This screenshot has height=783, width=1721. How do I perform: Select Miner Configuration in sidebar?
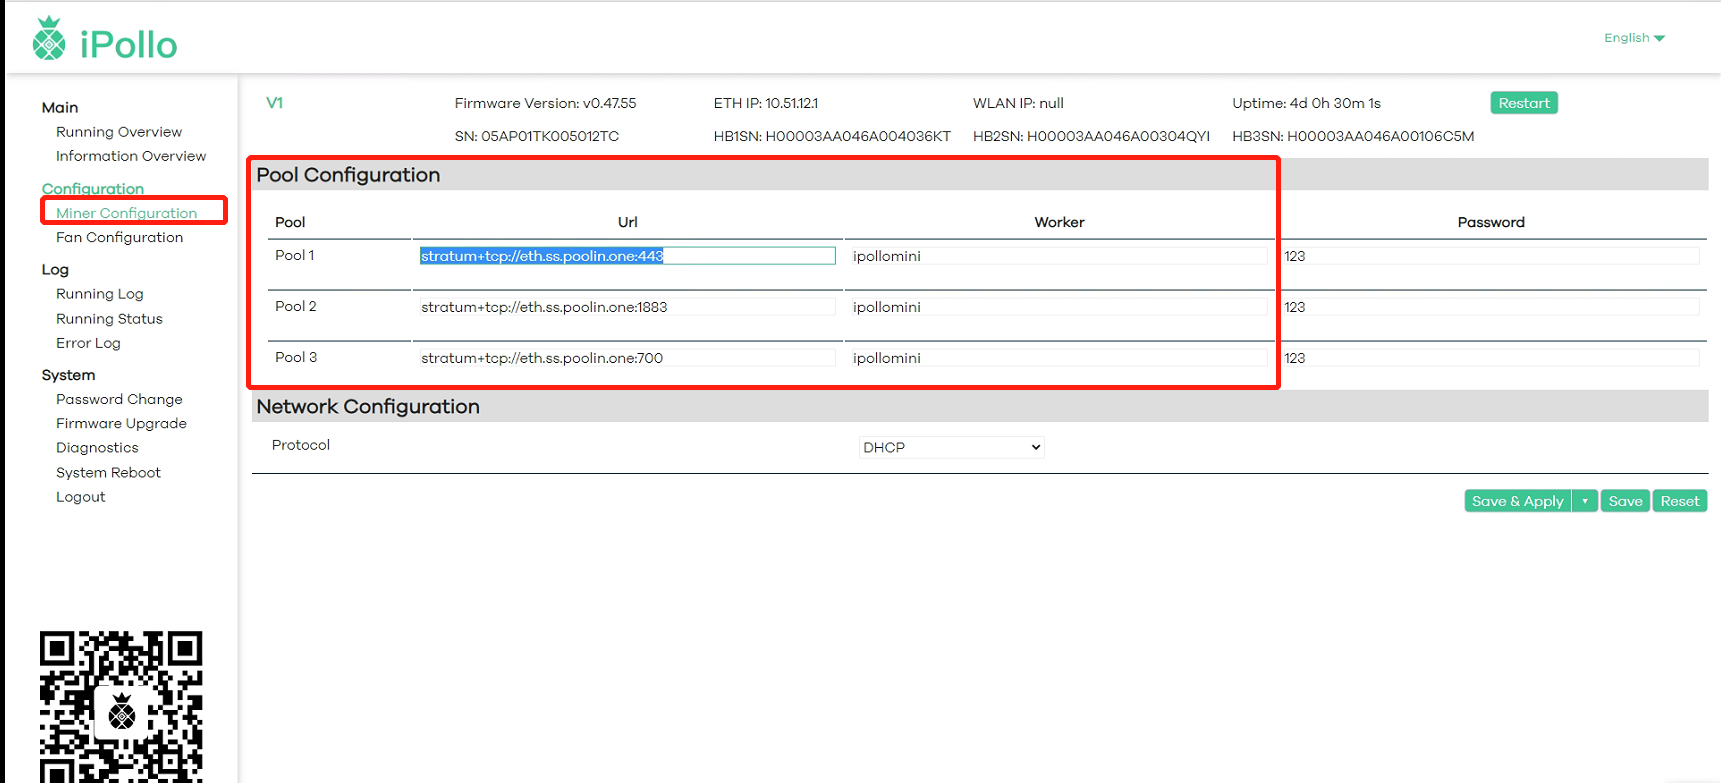(126, 213)
